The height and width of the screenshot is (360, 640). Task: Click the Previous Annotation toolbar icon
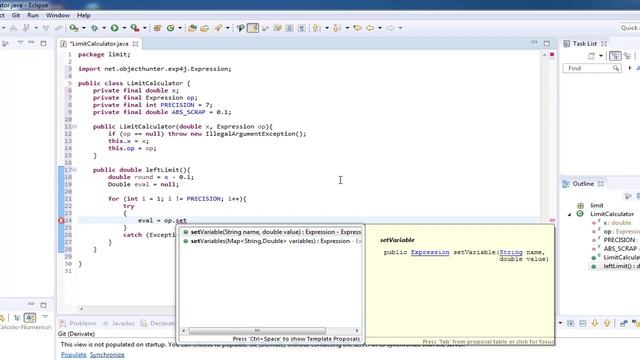click(x=337, y=28)
